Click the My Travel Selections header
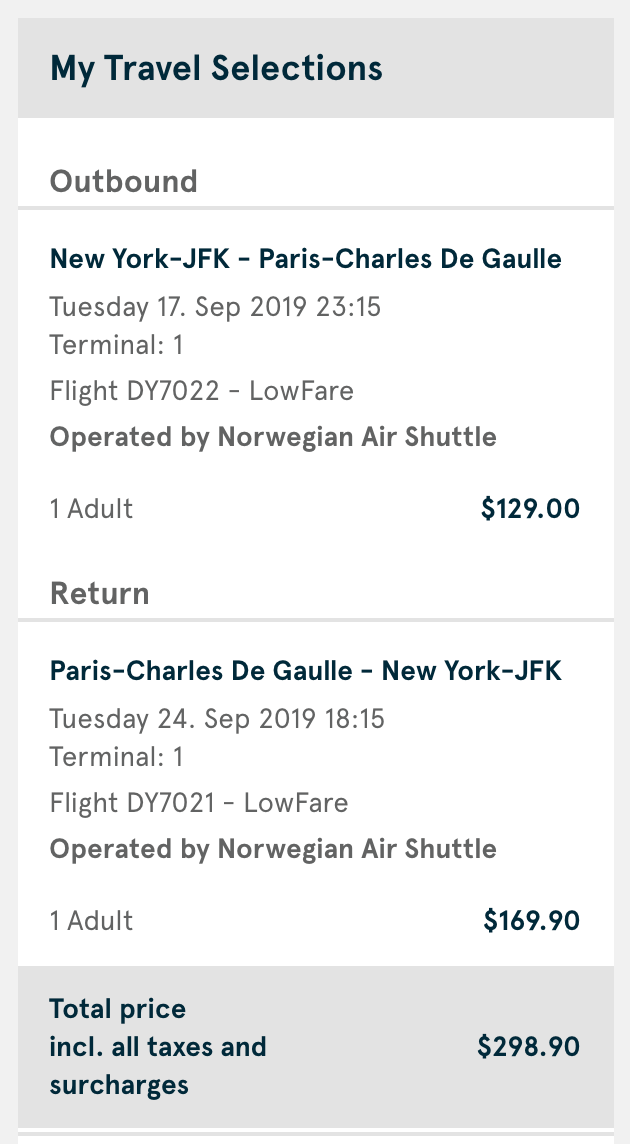Viewport: 630px width, 1144px height. coord(216,69)
